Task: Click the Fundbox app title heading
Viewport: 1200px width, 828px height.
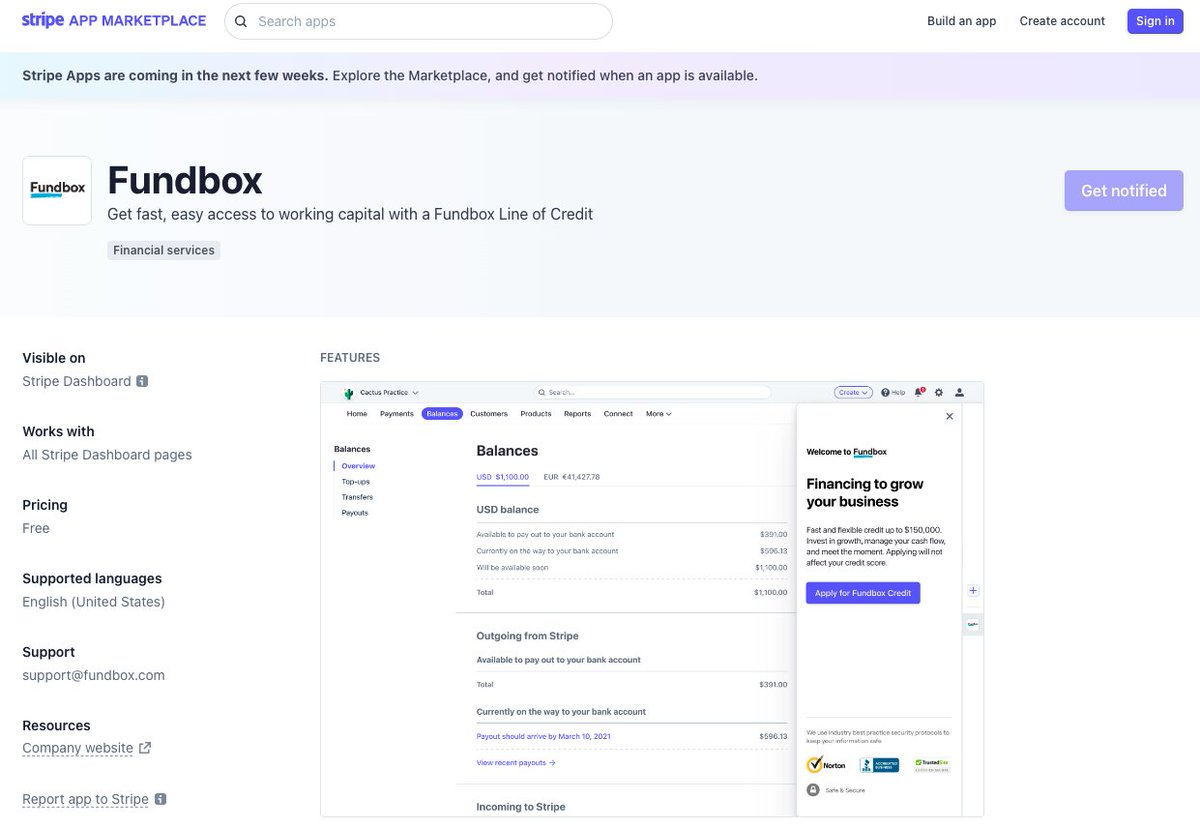Action: (185, 180)
